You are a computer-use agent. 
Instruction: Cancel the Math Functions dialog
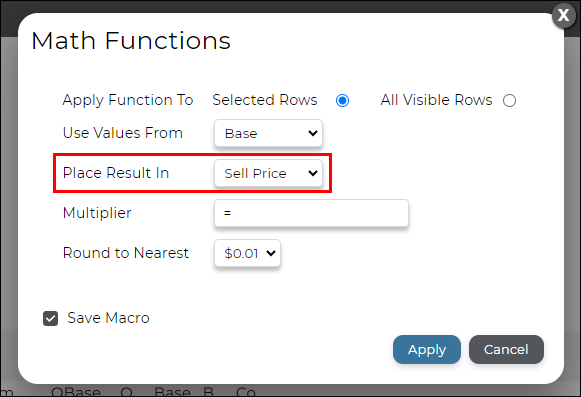click(x=506, y=350)
